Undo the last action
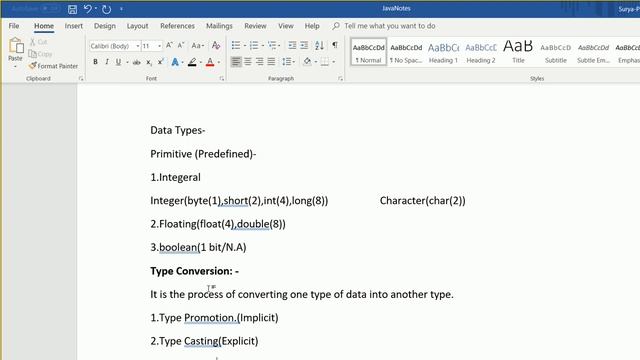Image resolution: width=640 pixels, height=360 pixels. click(x=87, y=9)
